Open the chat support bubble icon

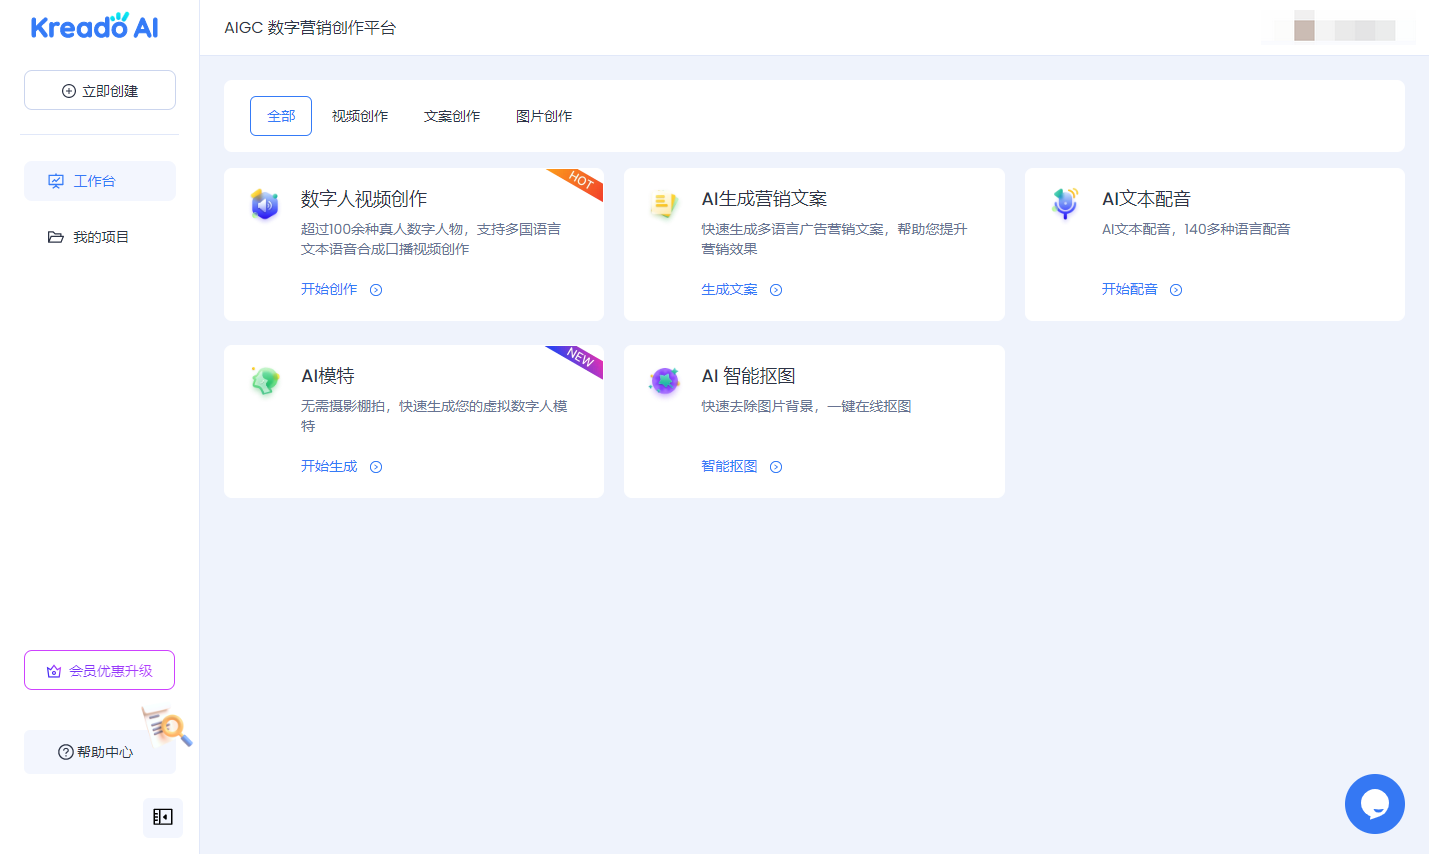tap(1374, 803)
